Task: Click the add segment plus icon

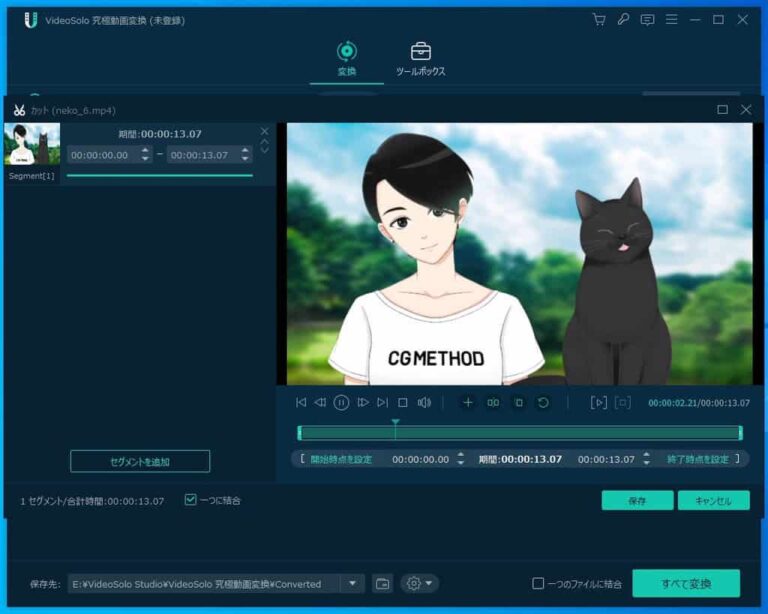Action: (x=467, y=403)
